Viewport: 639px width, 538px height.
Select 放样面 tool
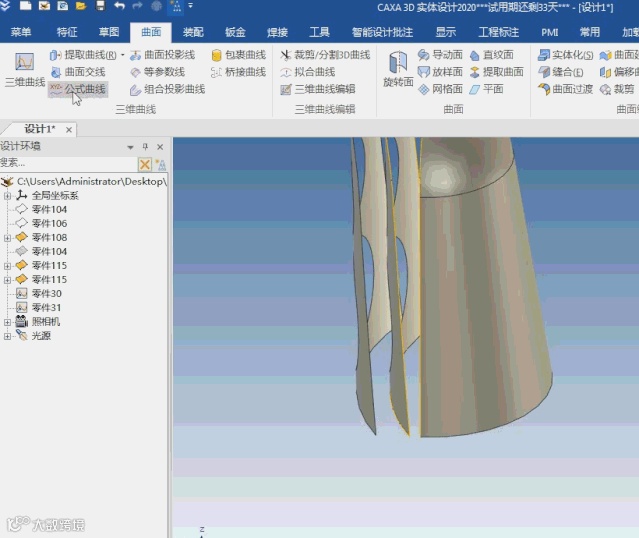(441, 72)
